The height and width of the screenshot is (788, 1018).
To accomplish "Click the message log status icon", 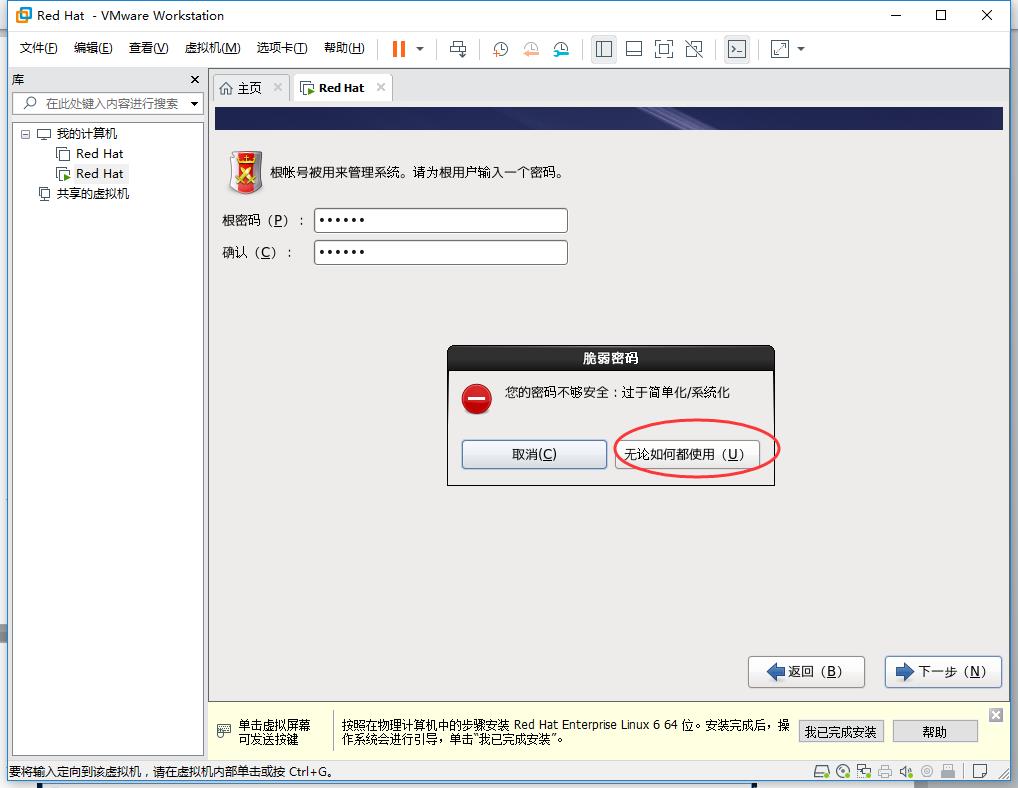I will (x=980, y=771).
